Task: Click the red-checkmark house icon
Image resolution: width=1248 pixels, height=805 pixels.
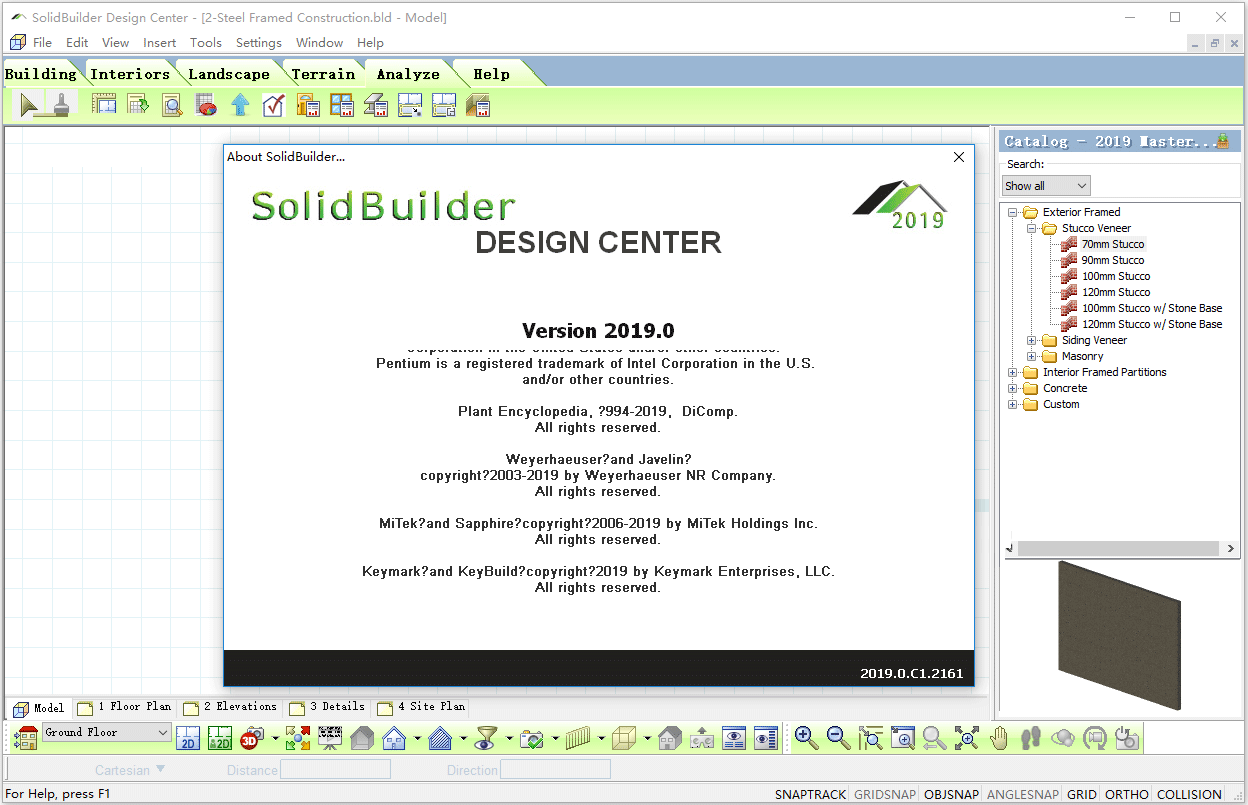Action: pyautogui.click(x=274, y=105)
